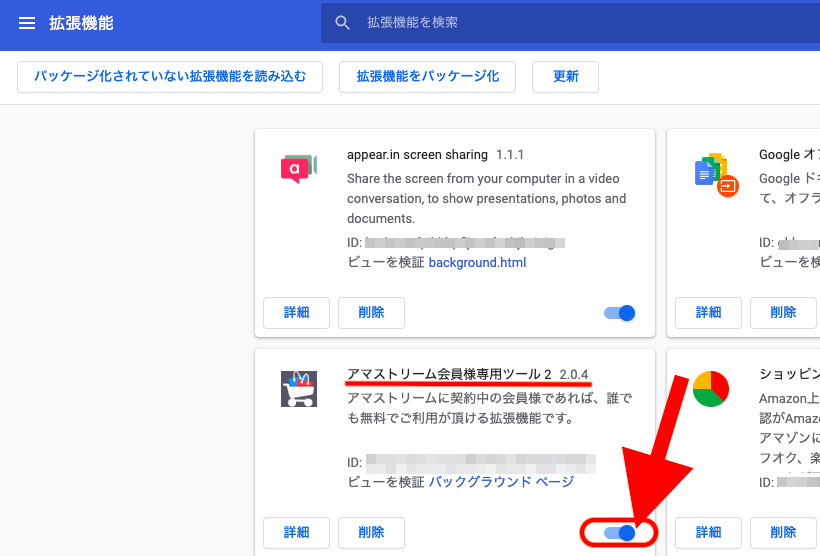Click 拡張機能をパッケージ化 button
Viewport: 820px width, 556px height.
(x=427, y=77)
